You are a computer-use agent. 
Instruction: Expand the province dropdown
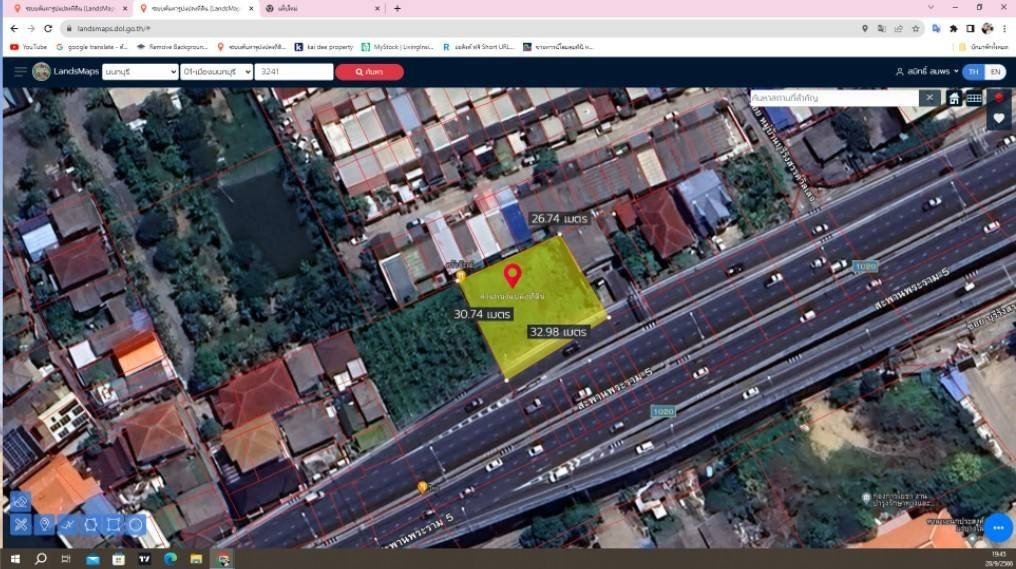140,72
